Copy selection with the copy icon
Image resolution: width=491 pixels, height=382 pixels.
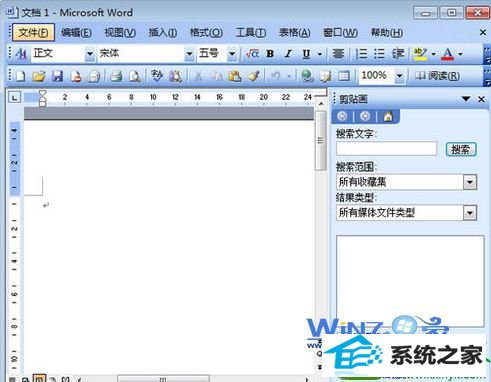pos(216,76)
